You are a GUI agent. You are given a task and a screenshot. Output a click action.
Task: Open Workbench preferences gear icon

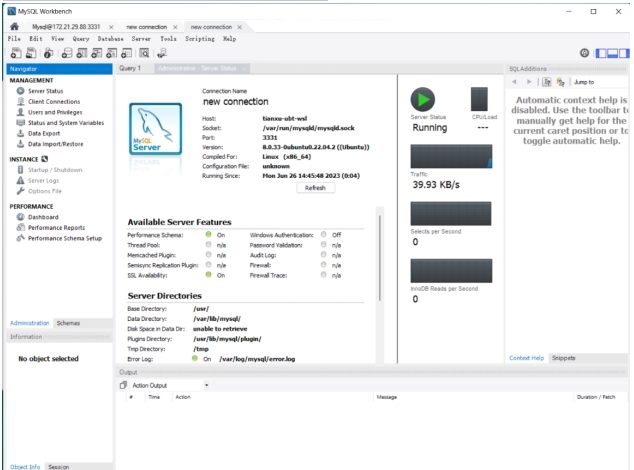[x=584, y=53]
